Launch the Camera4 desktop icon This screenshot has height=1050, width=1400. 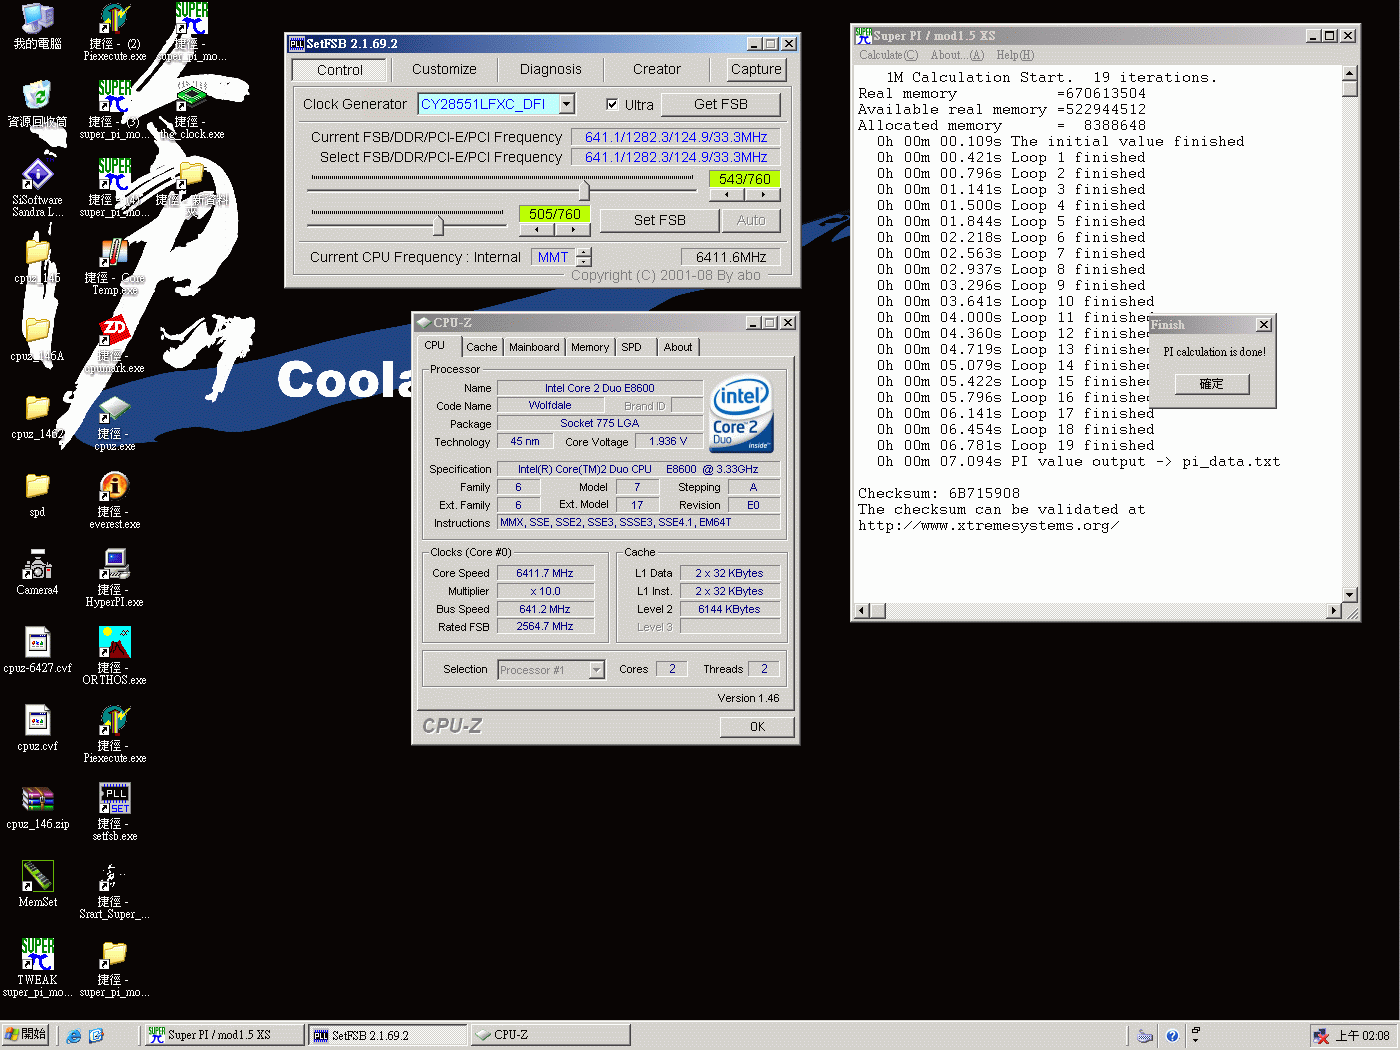pos(37,573)
